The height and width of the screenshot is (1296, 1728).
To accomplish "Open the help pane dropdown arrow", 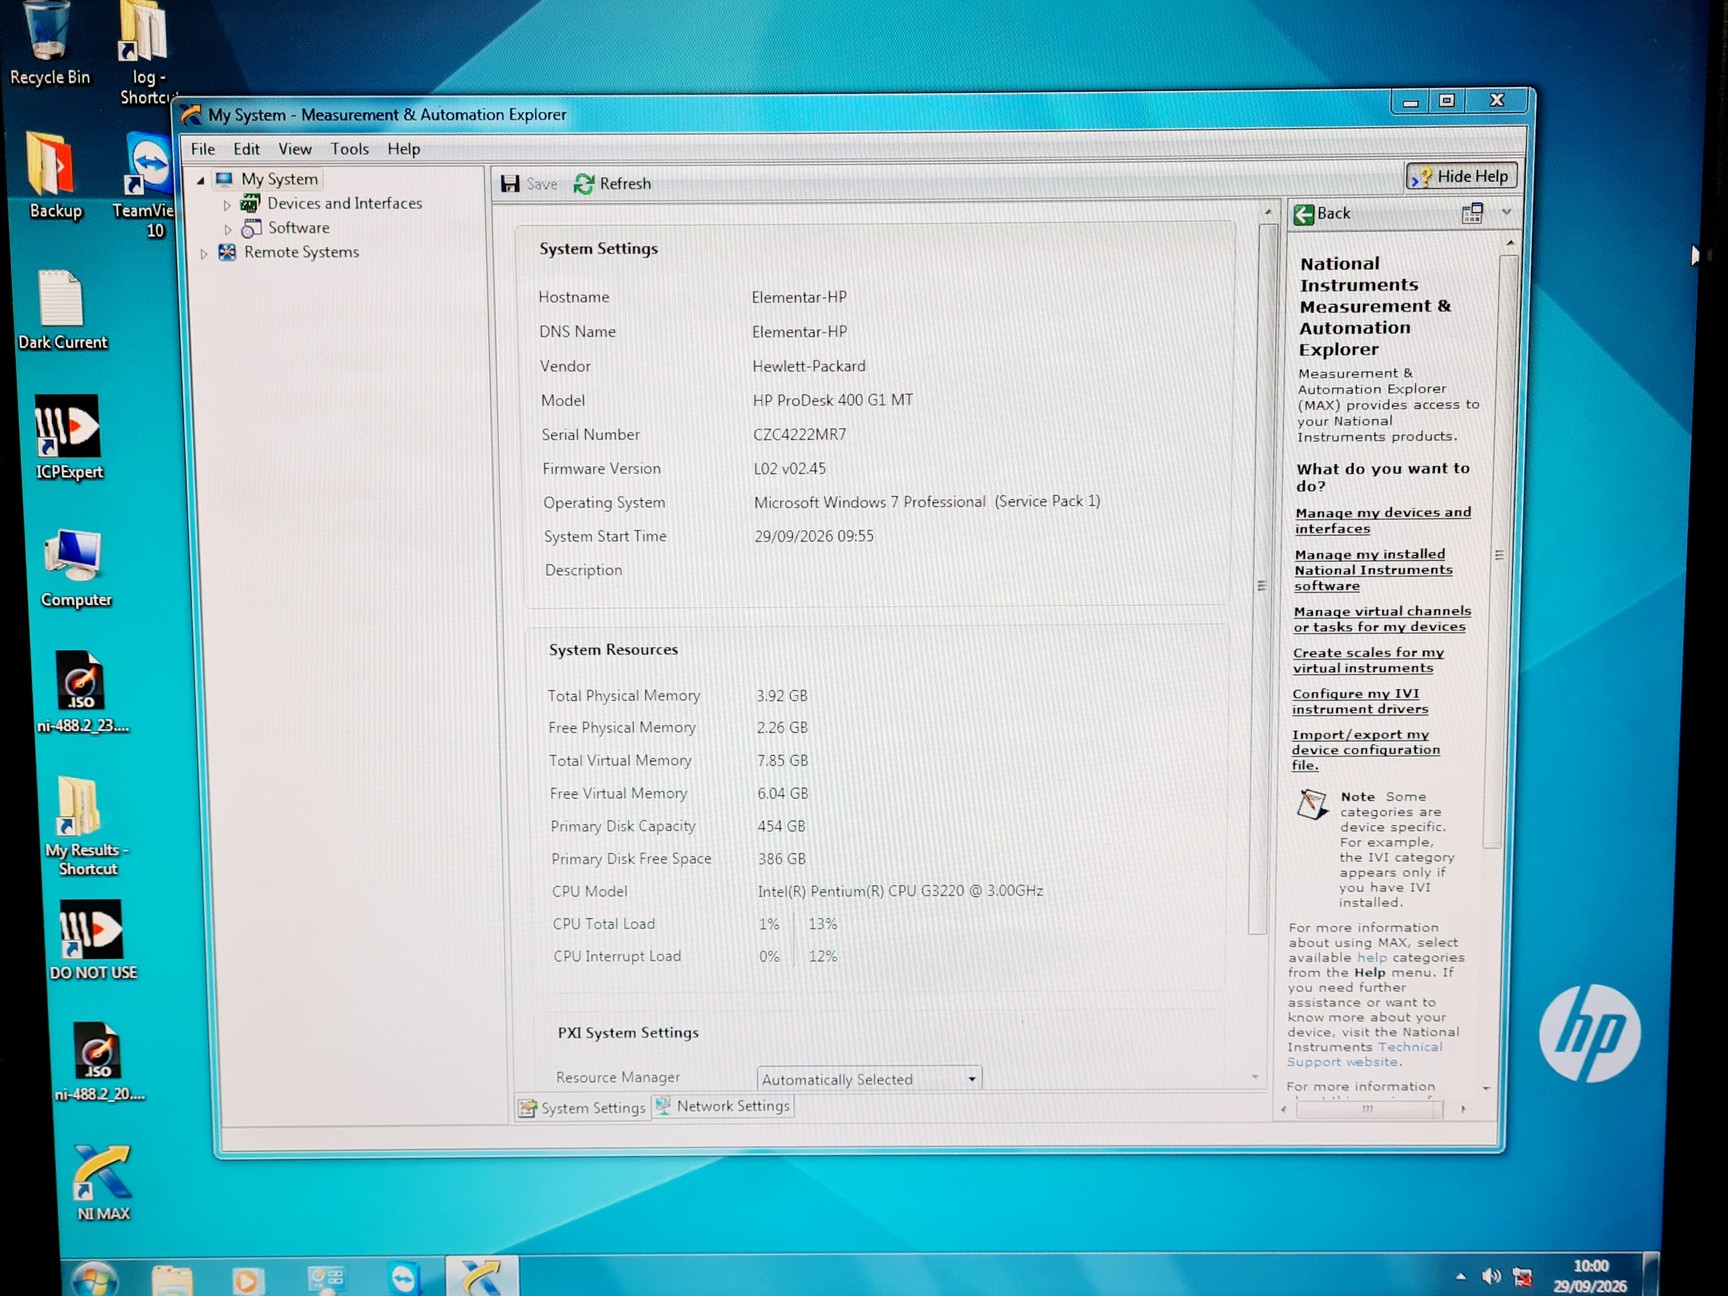I will click(1506, 212).
